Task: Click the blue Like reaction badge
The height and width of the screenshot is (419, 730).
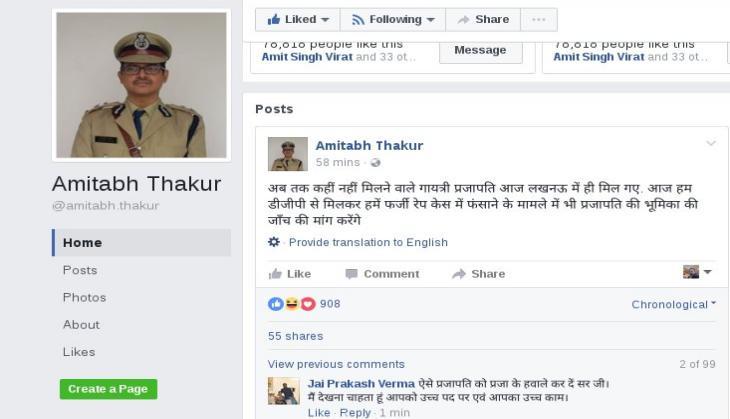Action: click(x=276, y=304)
